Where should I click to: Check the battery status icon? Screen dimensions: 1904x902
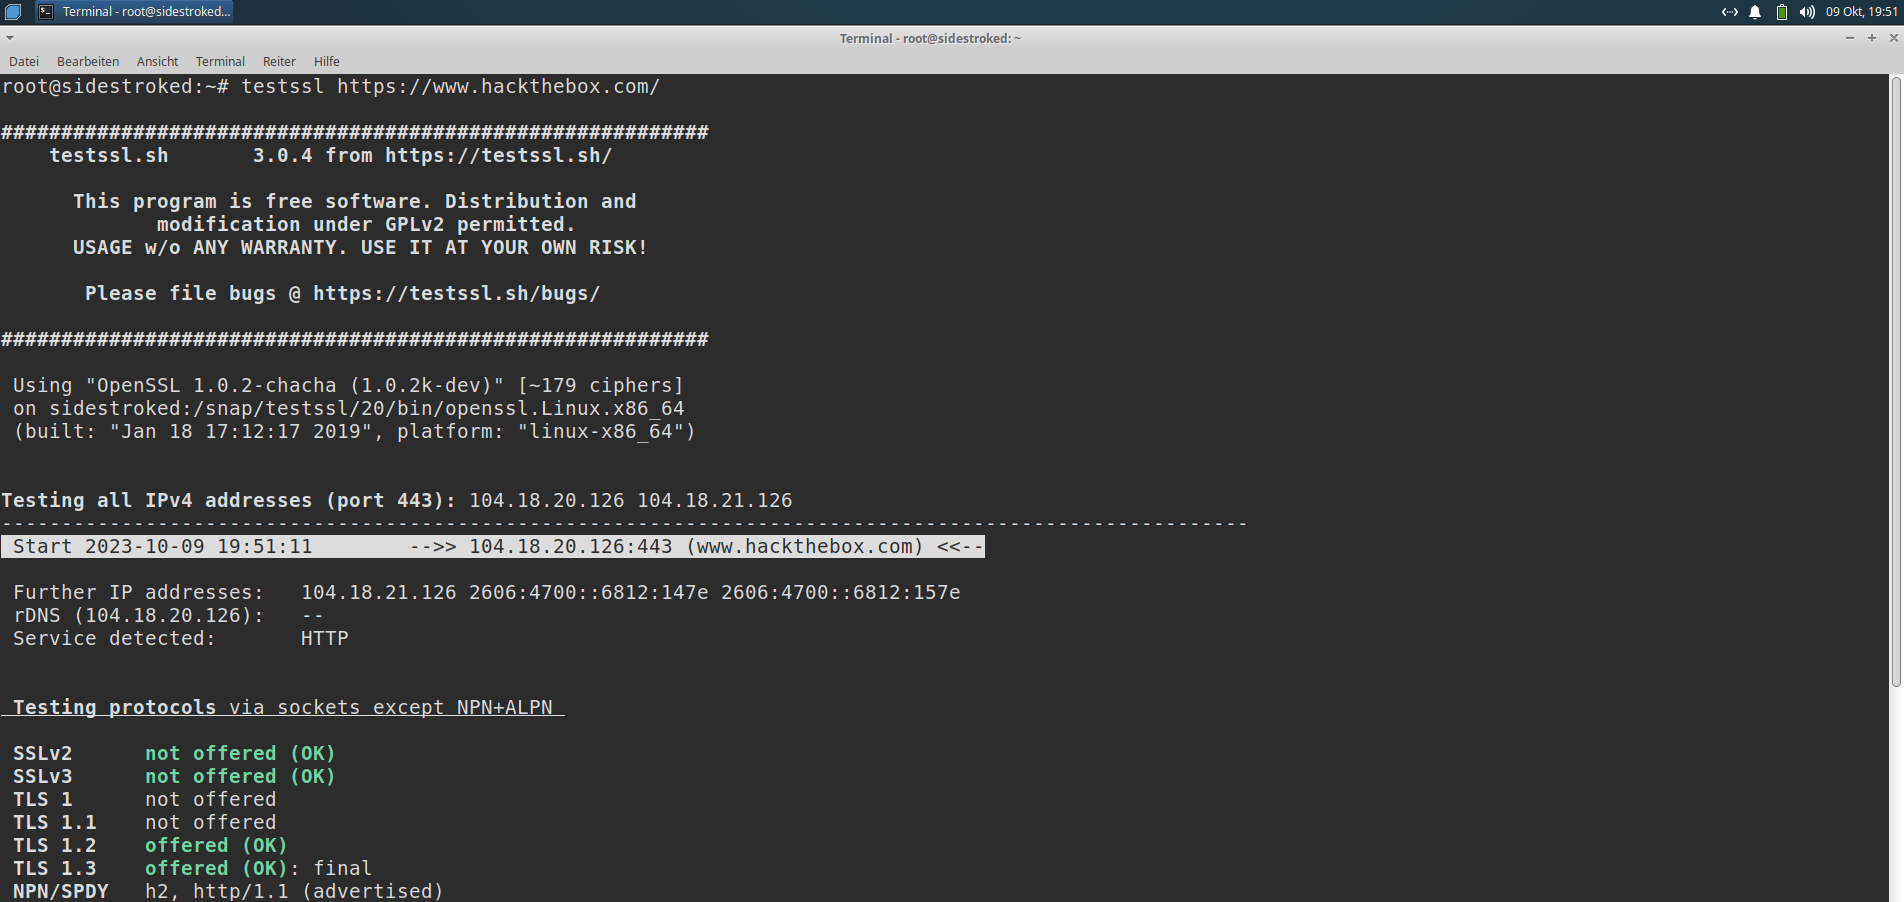coord(1781,12)
